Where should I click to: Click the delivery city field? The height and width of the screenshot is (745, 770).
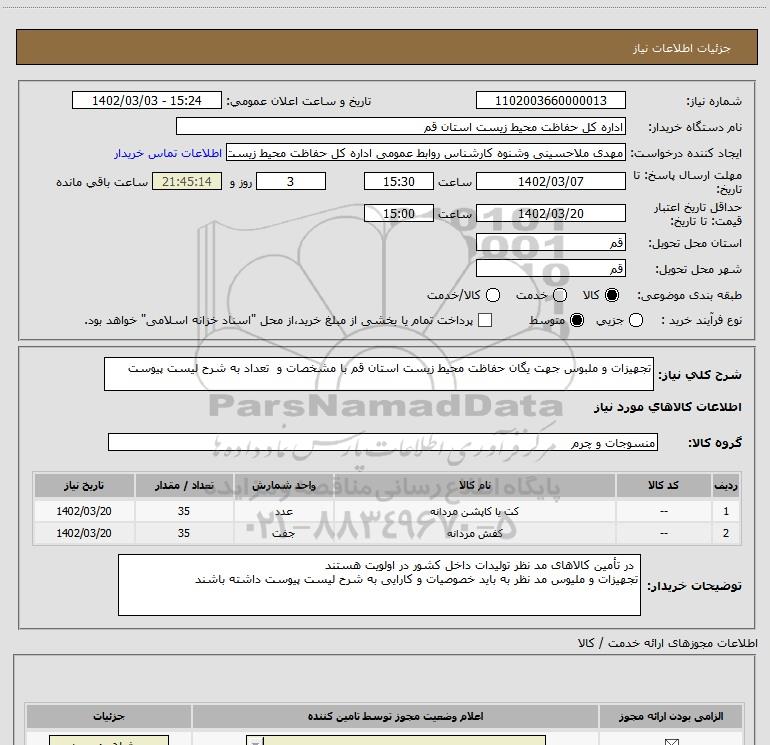[x=550, y=268]
